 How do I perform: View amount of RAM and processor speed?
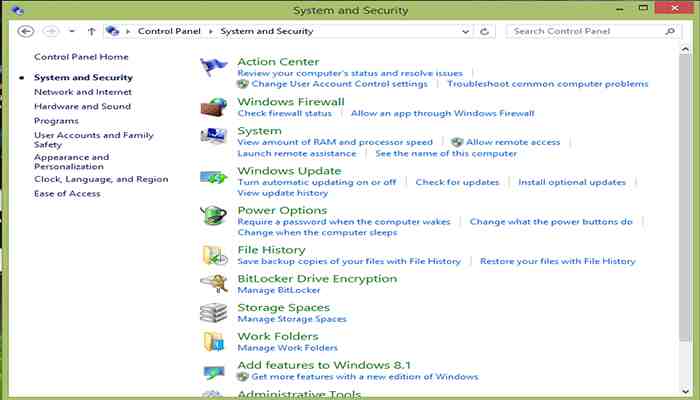point(335,142)
